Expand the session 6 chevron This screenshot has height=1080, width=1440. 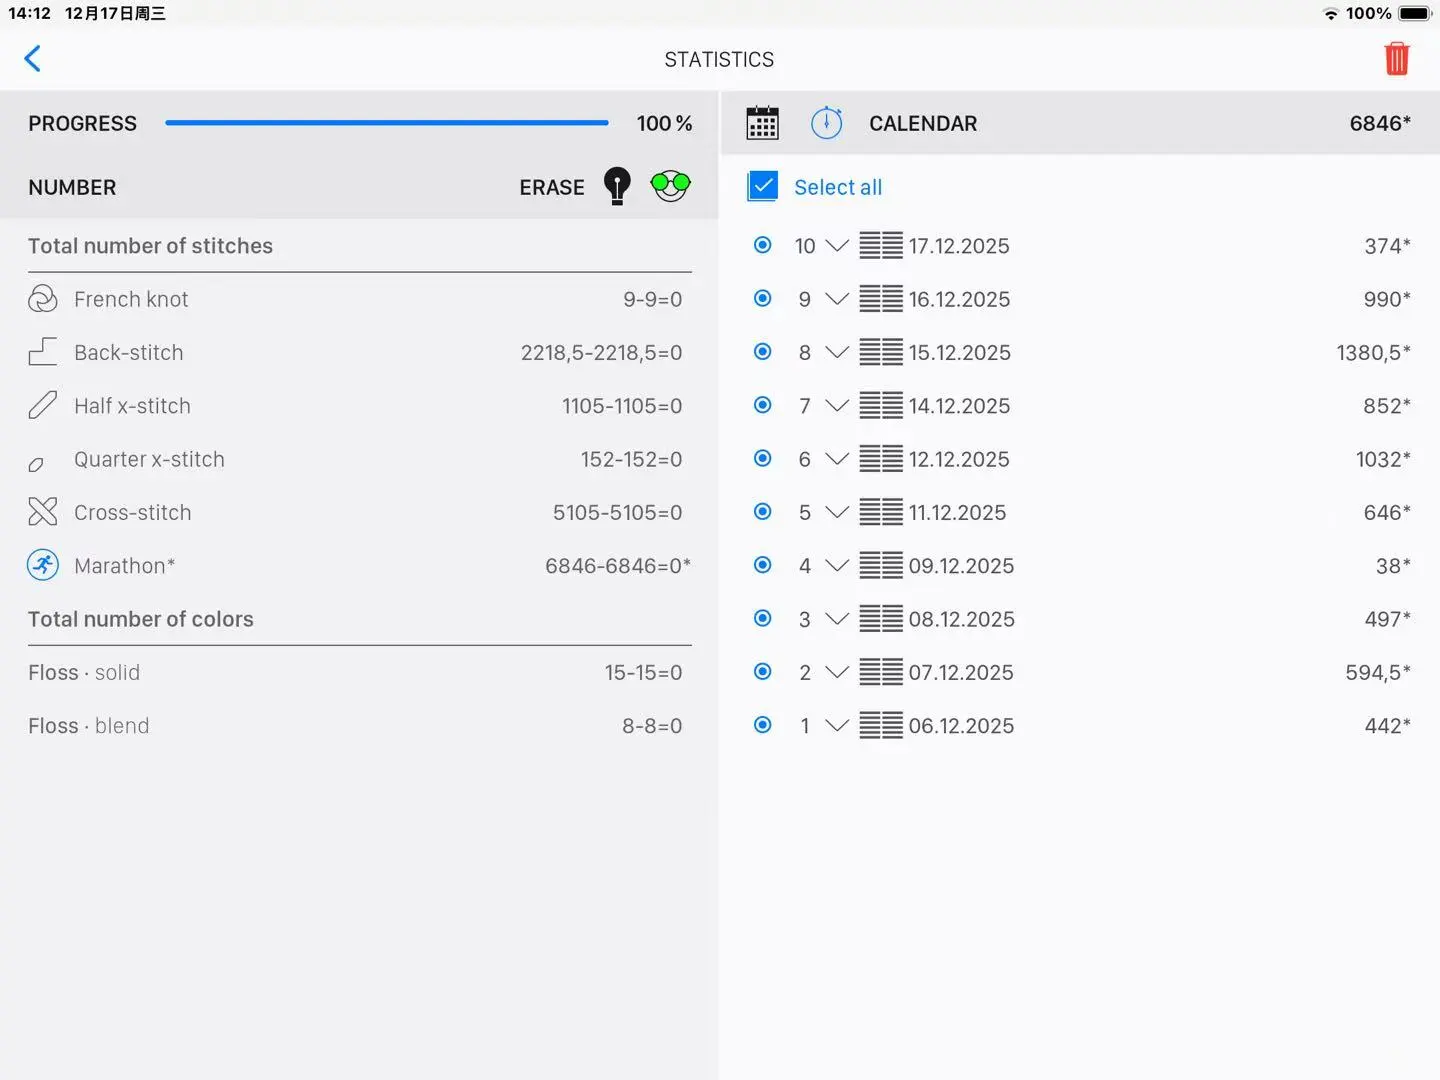coord(837,459)
